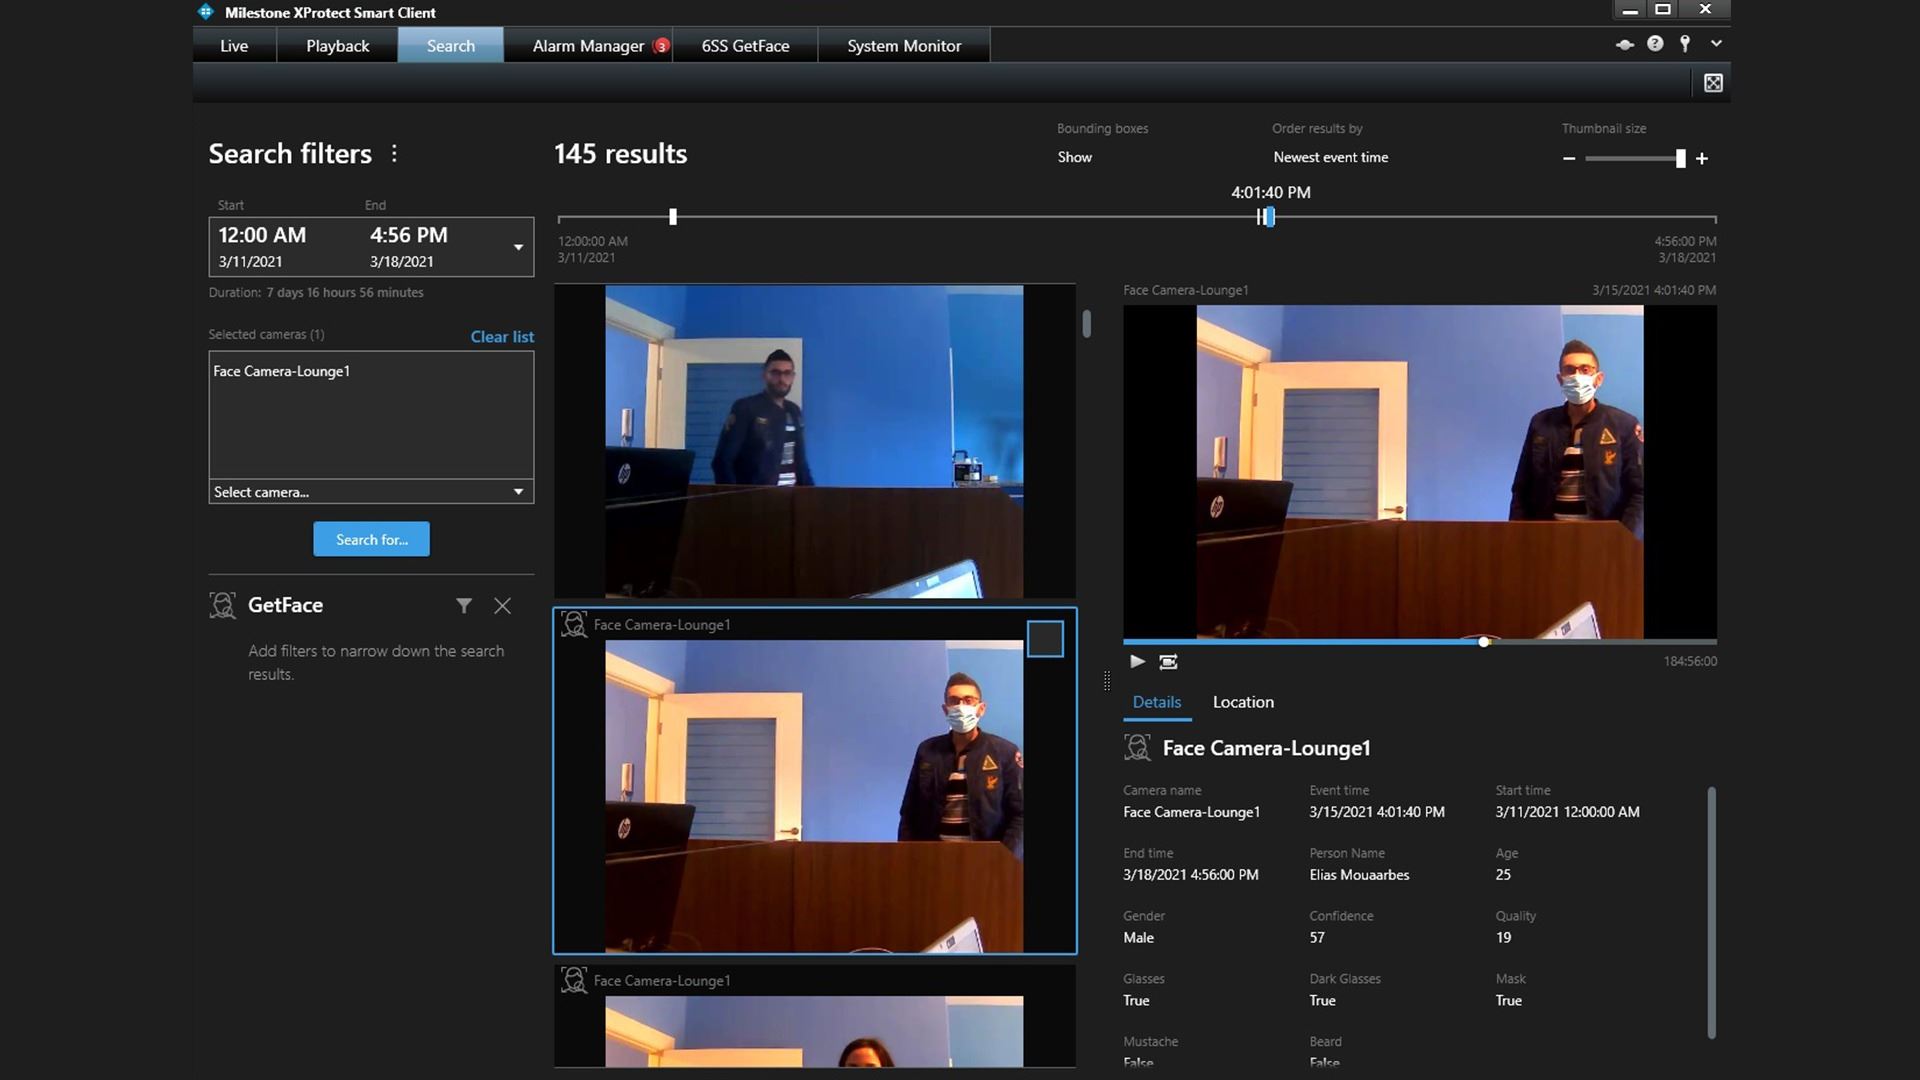Select the first search result thumbnail
Screen dimensions: 1920x1080
coord(814,441)
